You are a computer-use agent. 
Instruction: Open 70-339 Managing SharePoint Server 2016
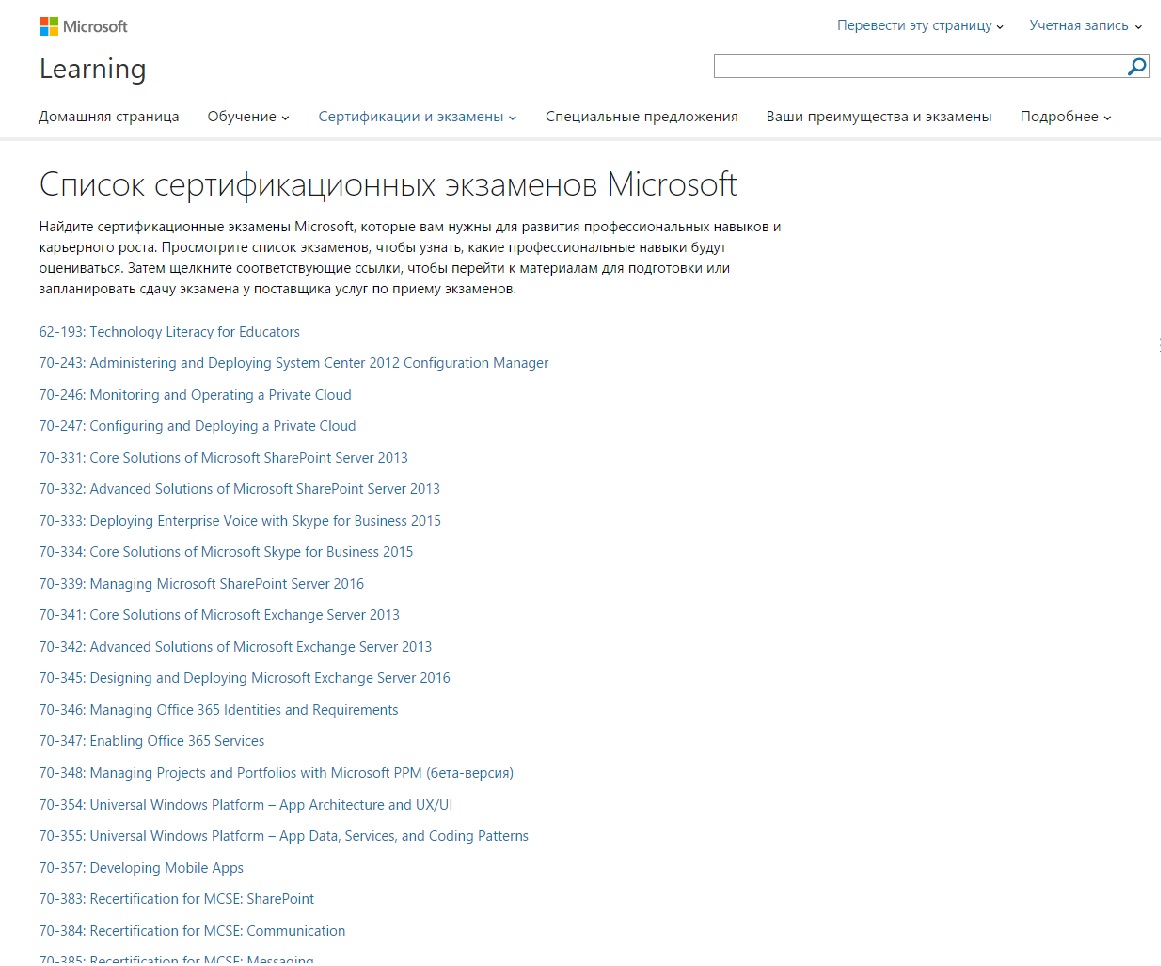tap(201, 583)
